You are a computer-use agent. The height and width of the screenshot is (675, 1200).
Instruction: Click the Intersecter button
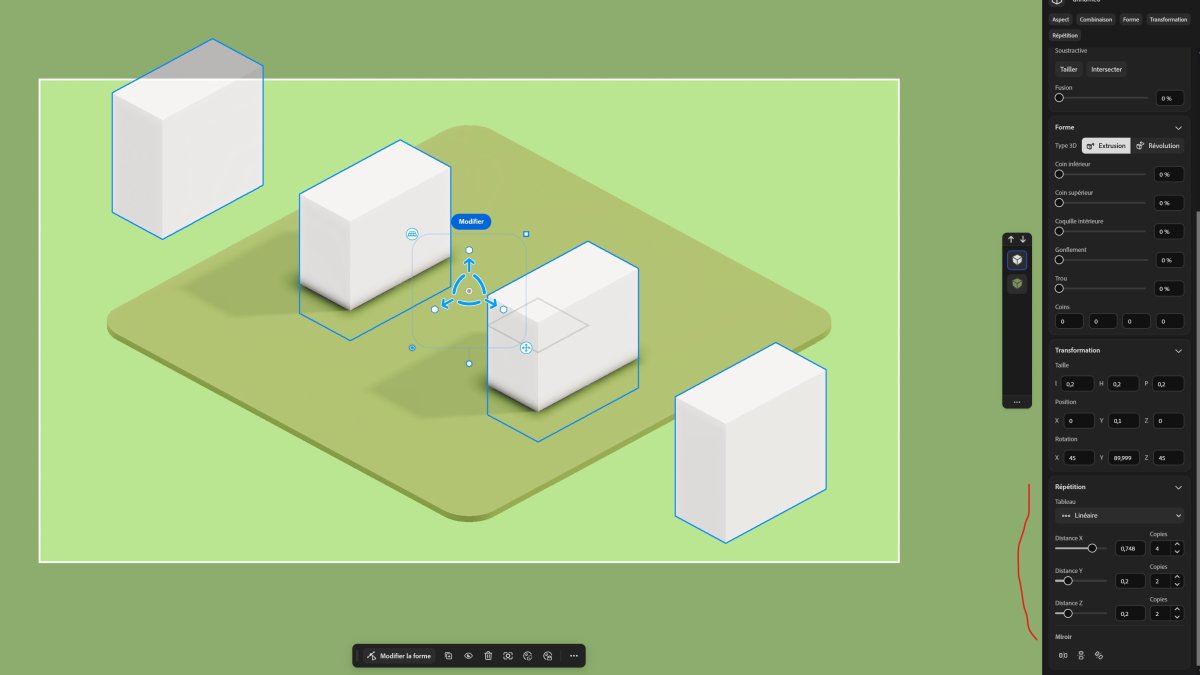point(1106,70)
